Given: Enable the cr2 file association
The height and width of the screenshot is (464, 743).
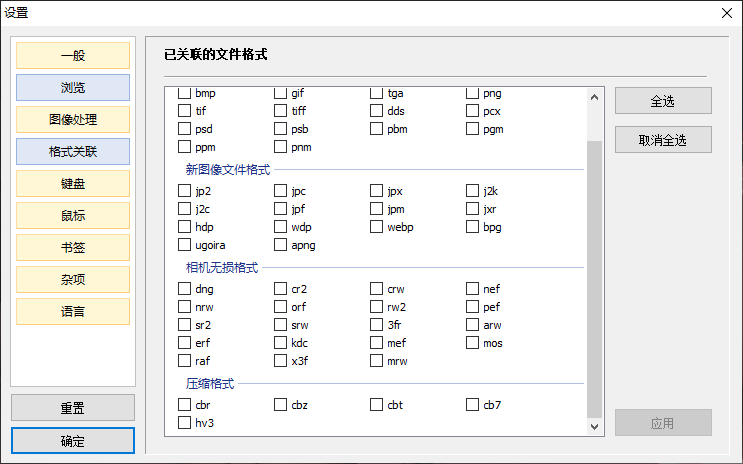Looking at the screenshot, I should (281, 289).
